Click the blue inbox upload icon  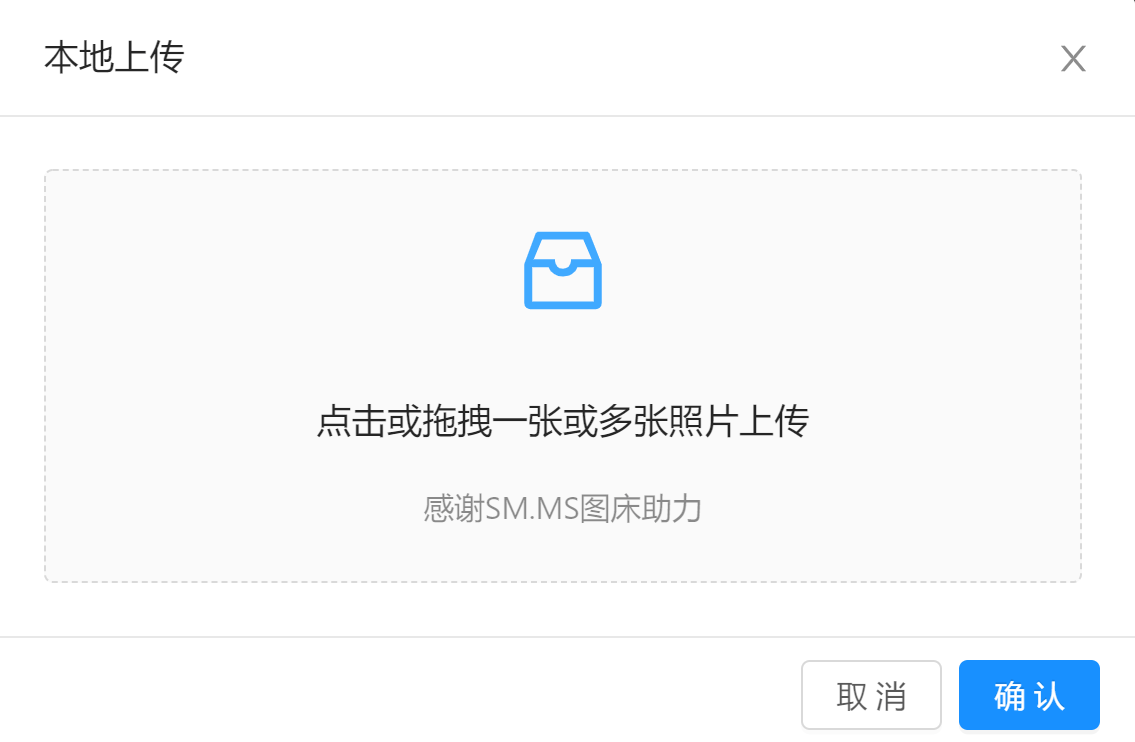pyautogui.click(x=562, y=270)
